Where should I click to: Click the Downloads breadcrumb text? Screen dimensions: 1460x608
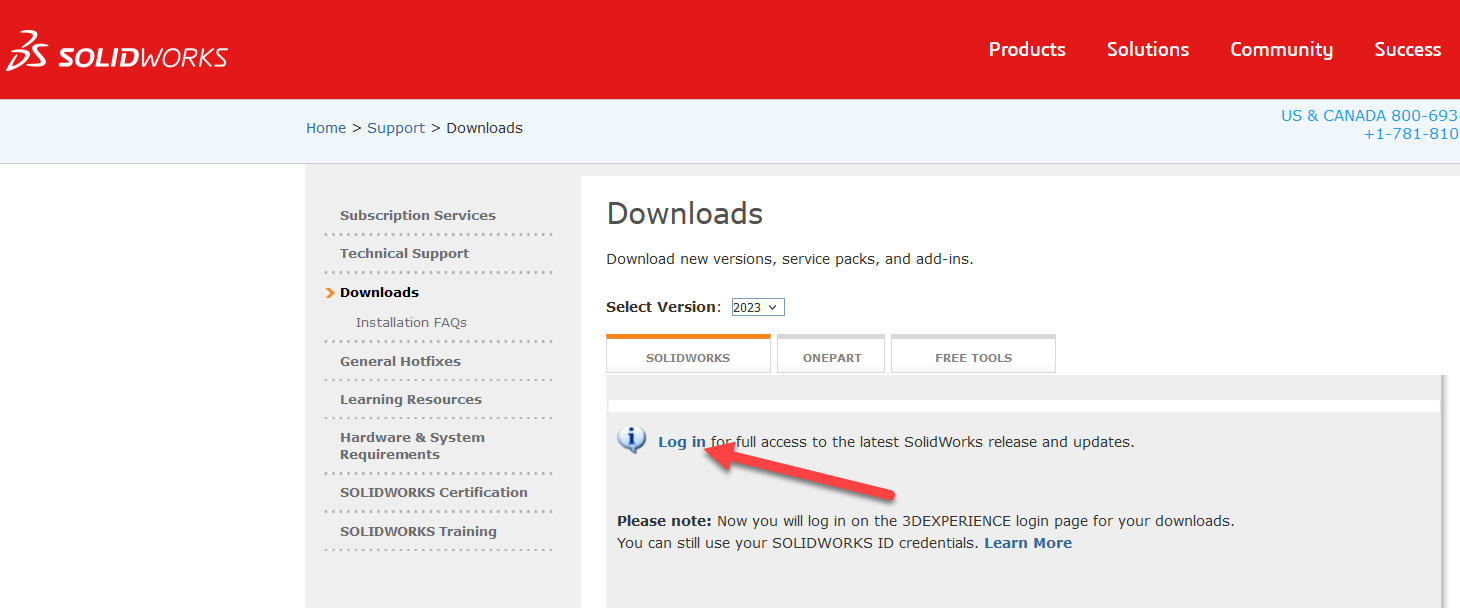[x=484, y=128]
